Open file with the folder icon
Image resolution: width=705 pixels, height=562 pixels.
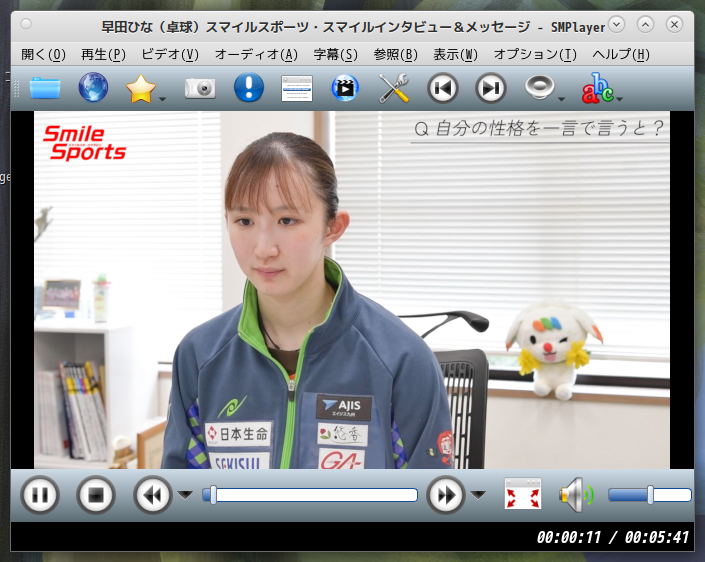coord(45,88)
